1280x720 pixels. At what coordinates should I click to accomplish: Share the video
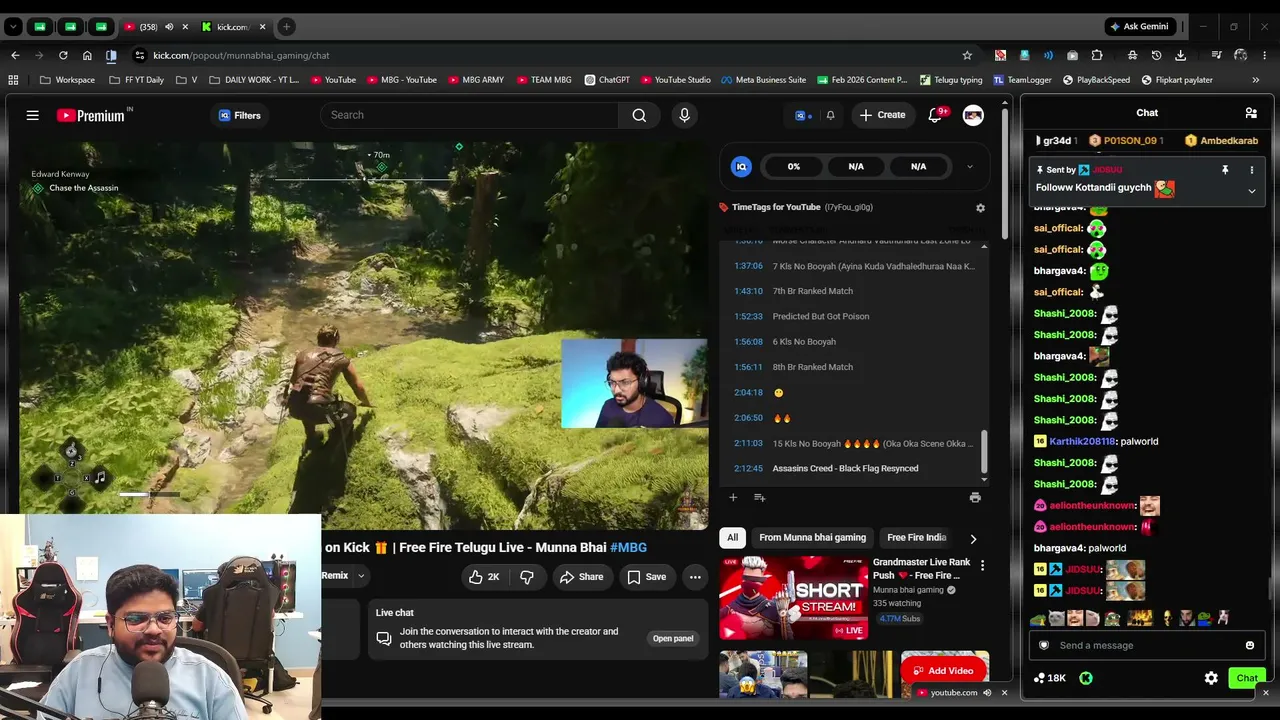581,577
